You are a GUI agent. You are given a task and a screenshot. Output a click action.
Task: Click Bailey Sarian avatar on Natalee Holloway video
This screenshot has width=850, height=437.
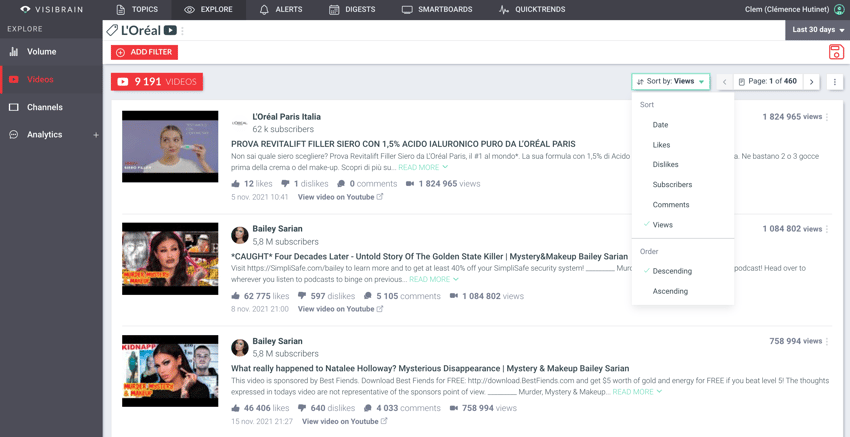click(x=240, y=347)
